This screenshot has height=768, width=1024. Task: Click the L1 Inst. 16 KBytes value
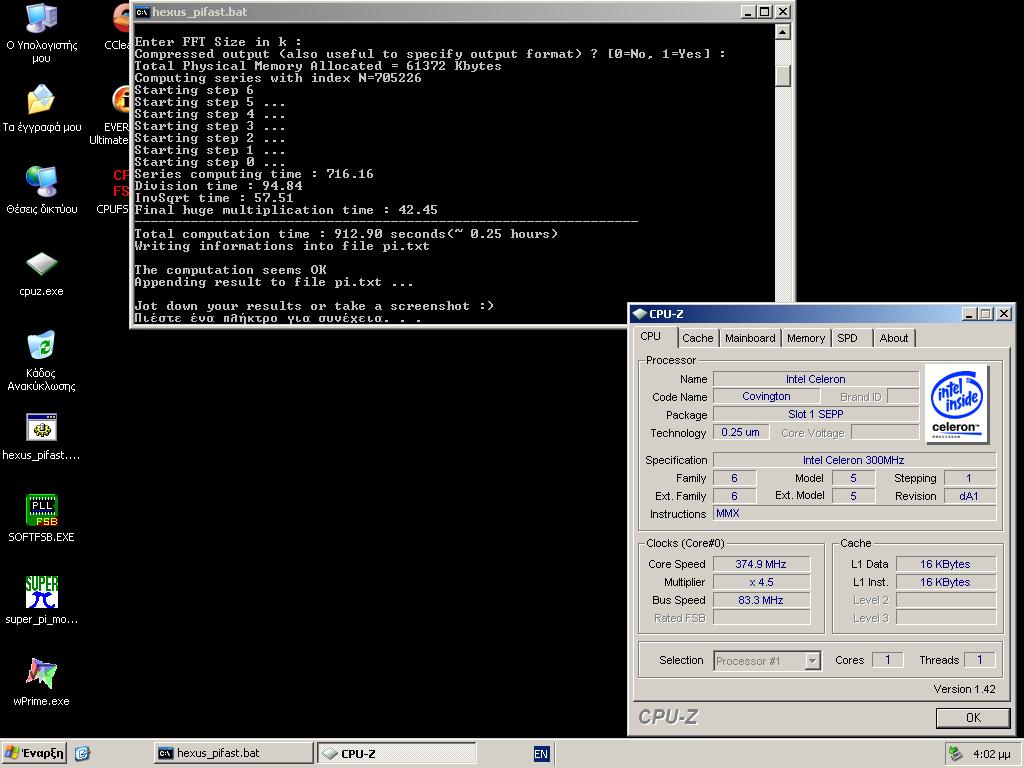tap(946, 582)
